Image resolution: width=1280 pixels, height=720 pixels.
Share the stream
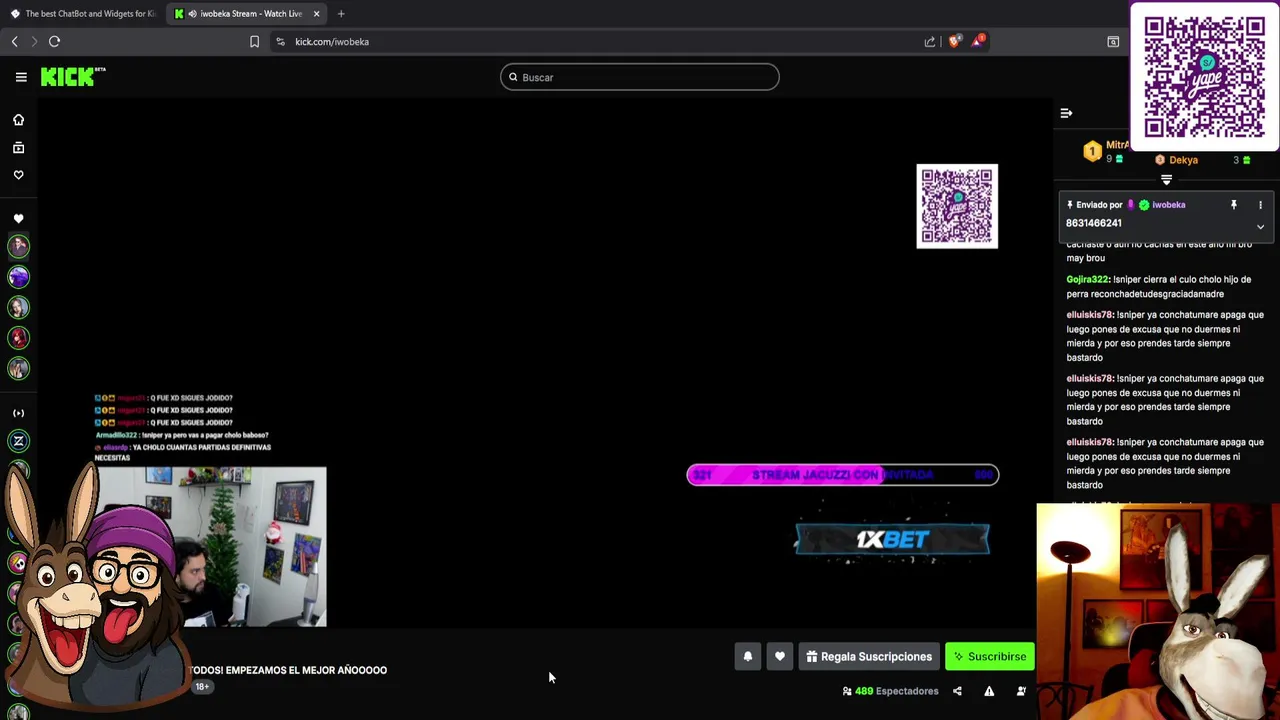point(957,691)
